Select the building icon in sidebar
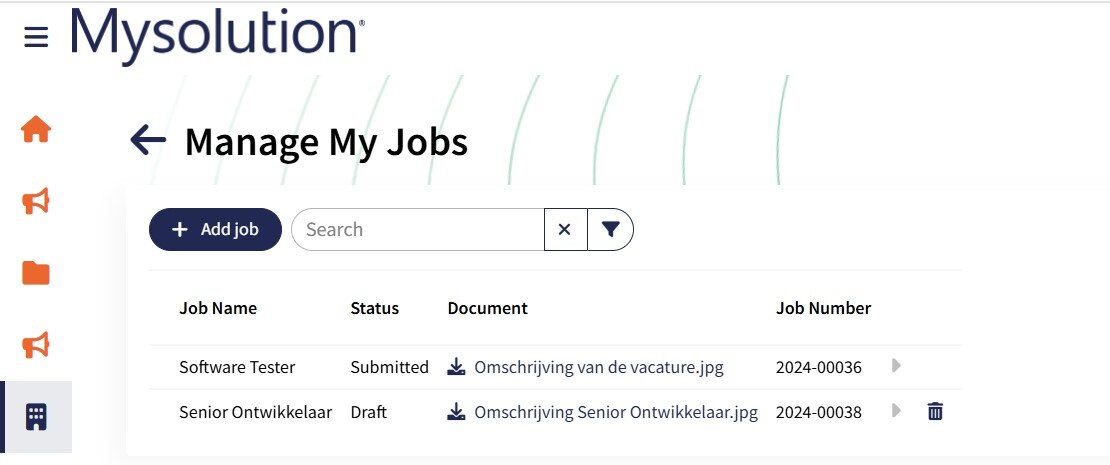 36,416
